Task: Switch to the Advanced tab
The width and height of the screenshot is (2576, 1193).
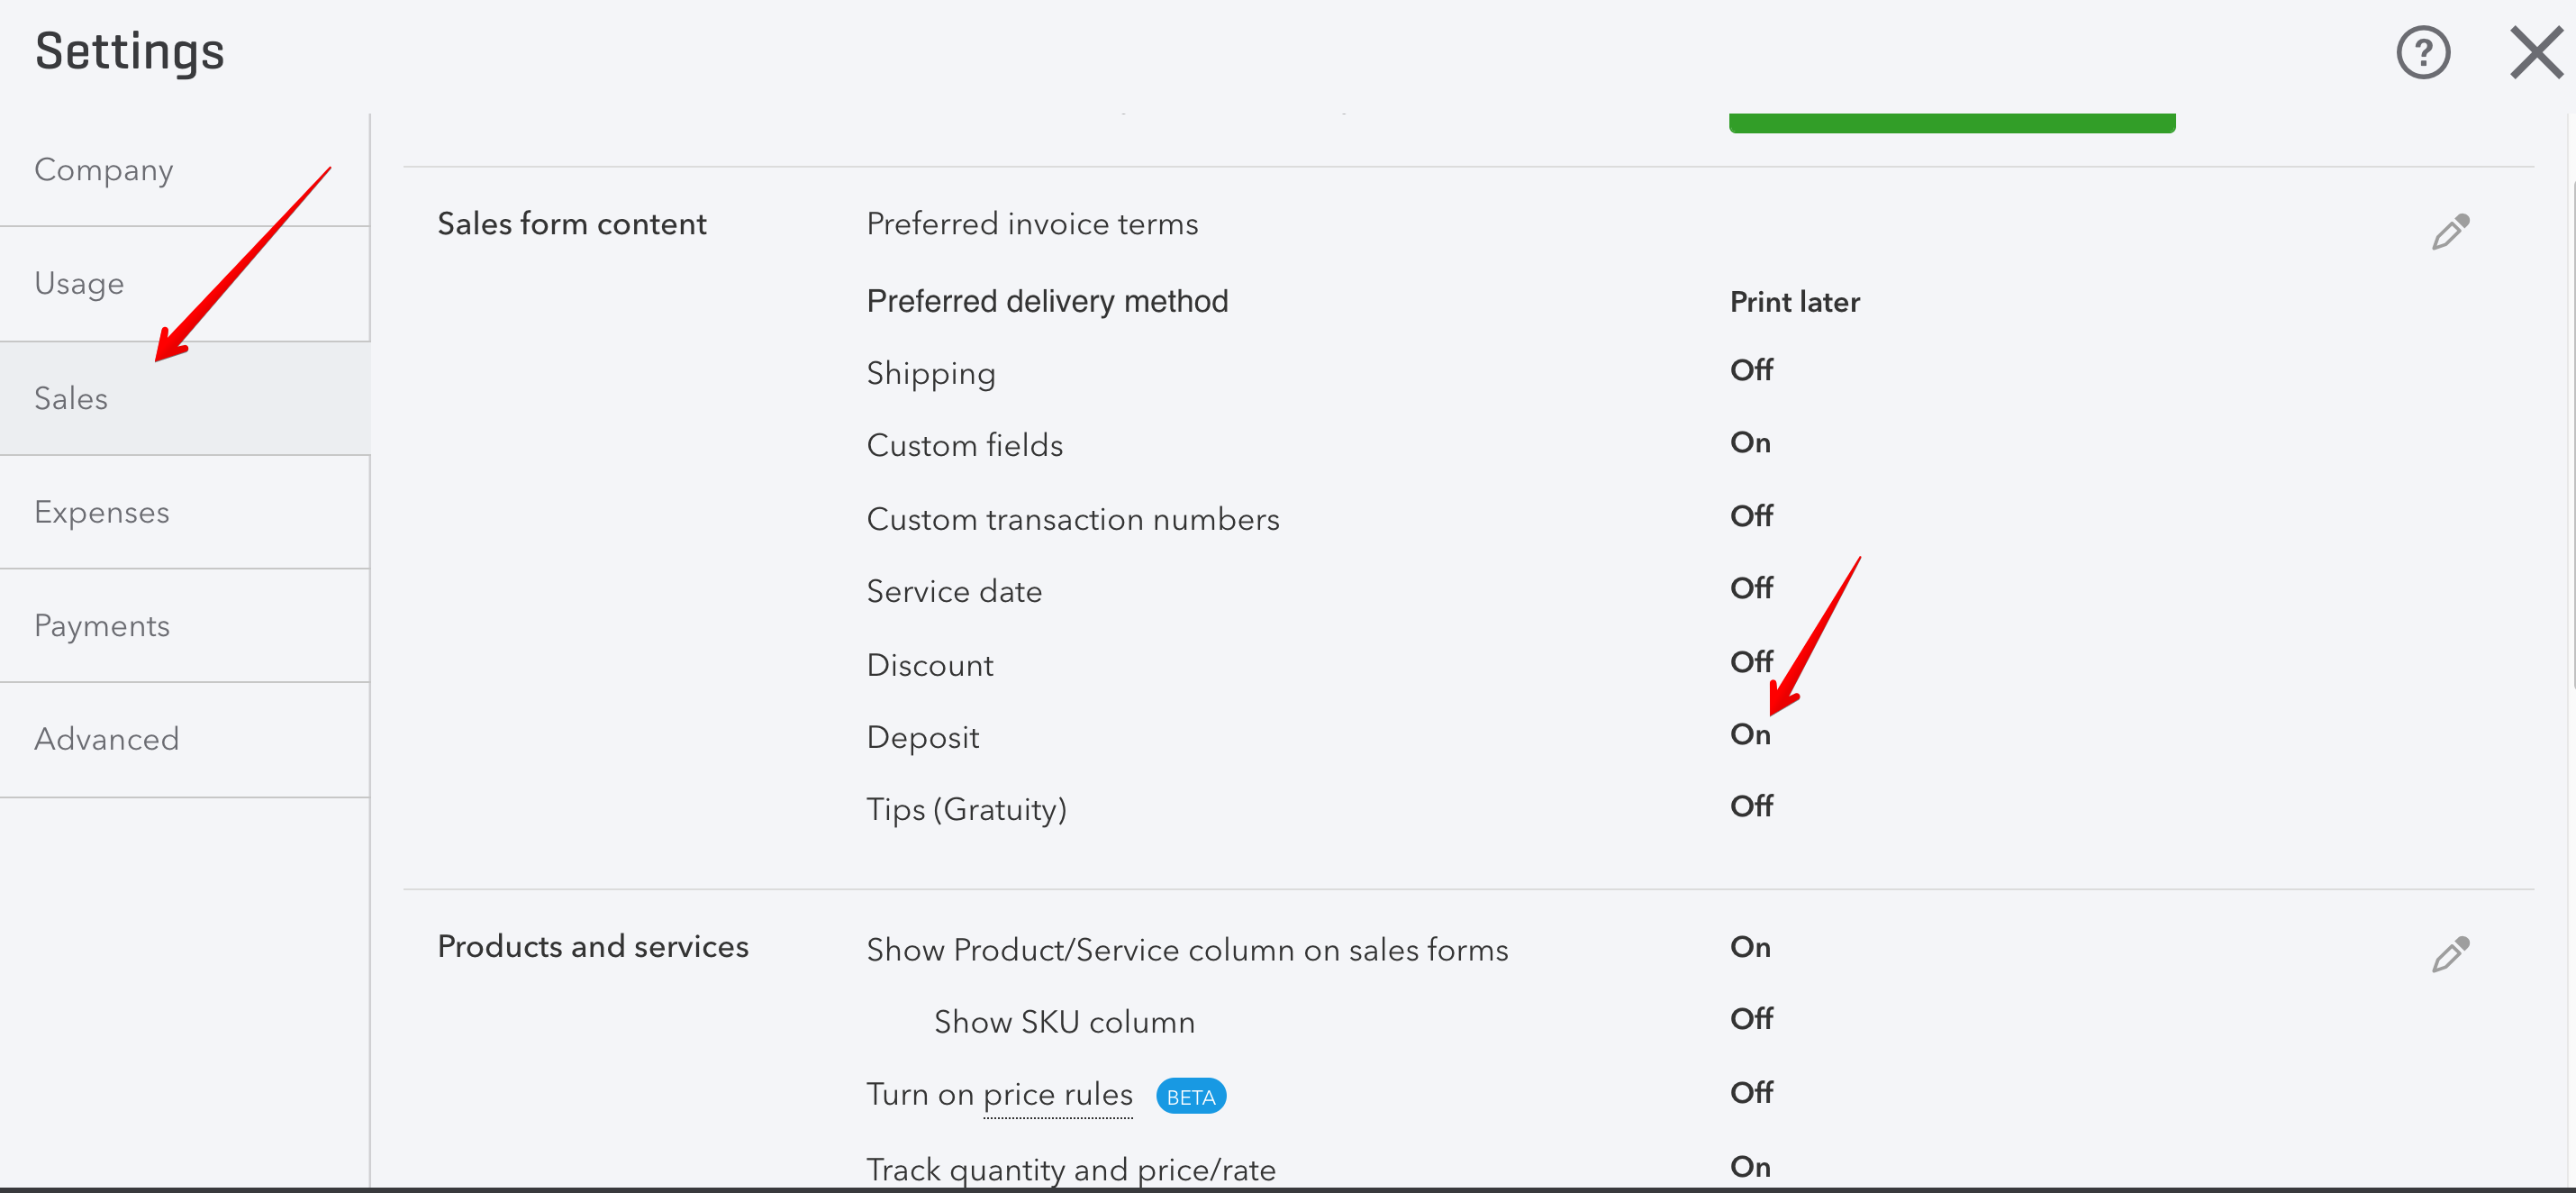Action: [185, 740]
